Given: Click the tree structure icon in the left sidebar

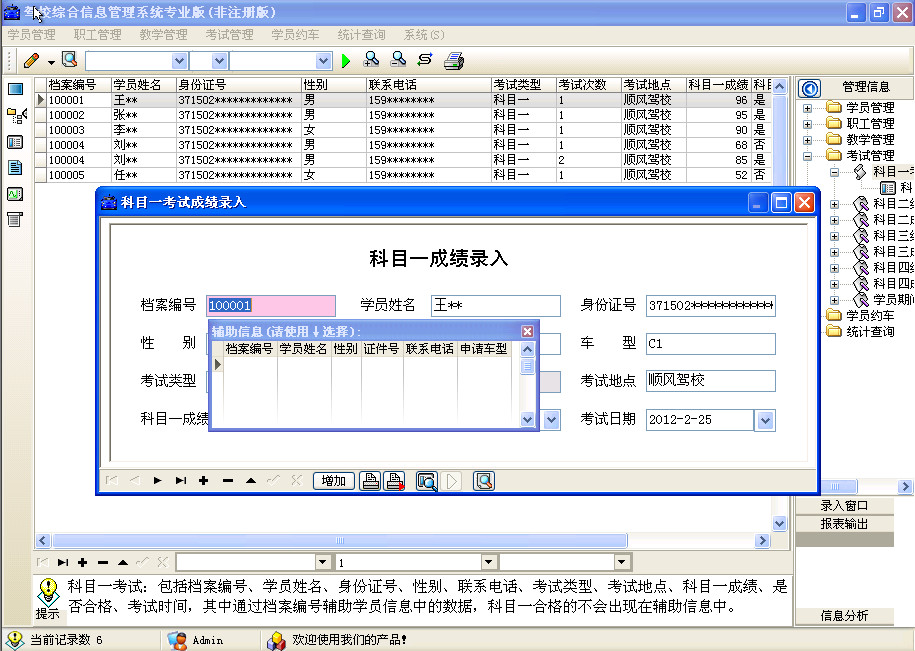Looking at the screenshot, I should click(x=16, y=116).
